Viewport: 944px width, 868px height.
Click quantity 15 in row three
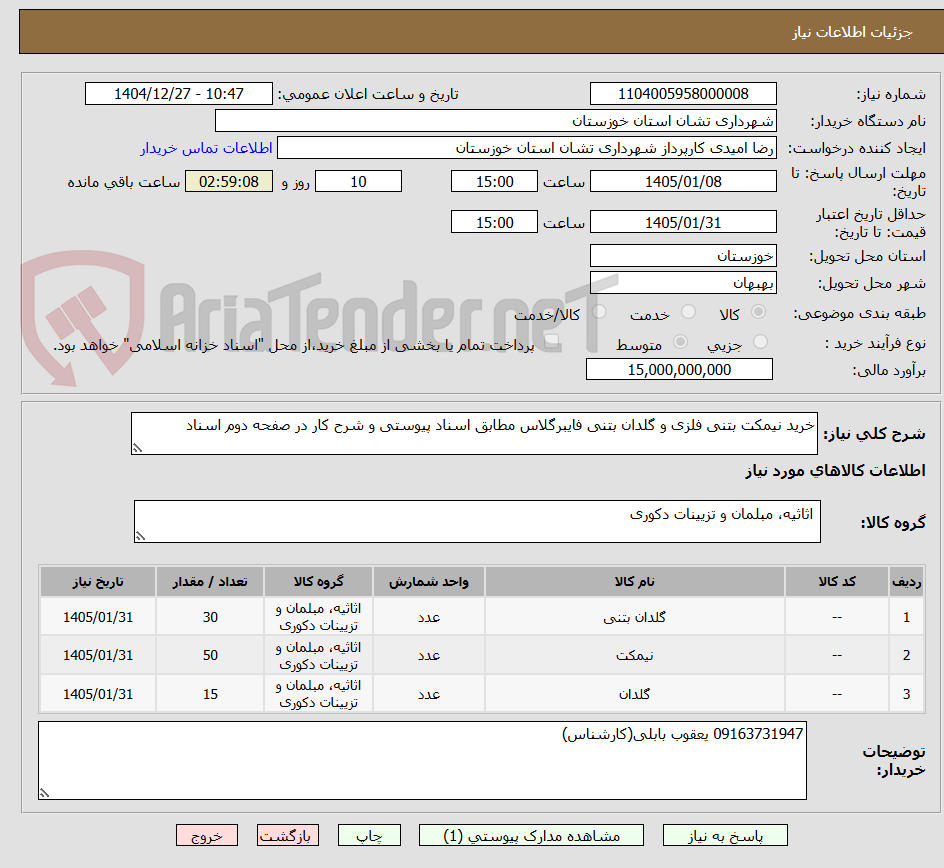[210, 694]
